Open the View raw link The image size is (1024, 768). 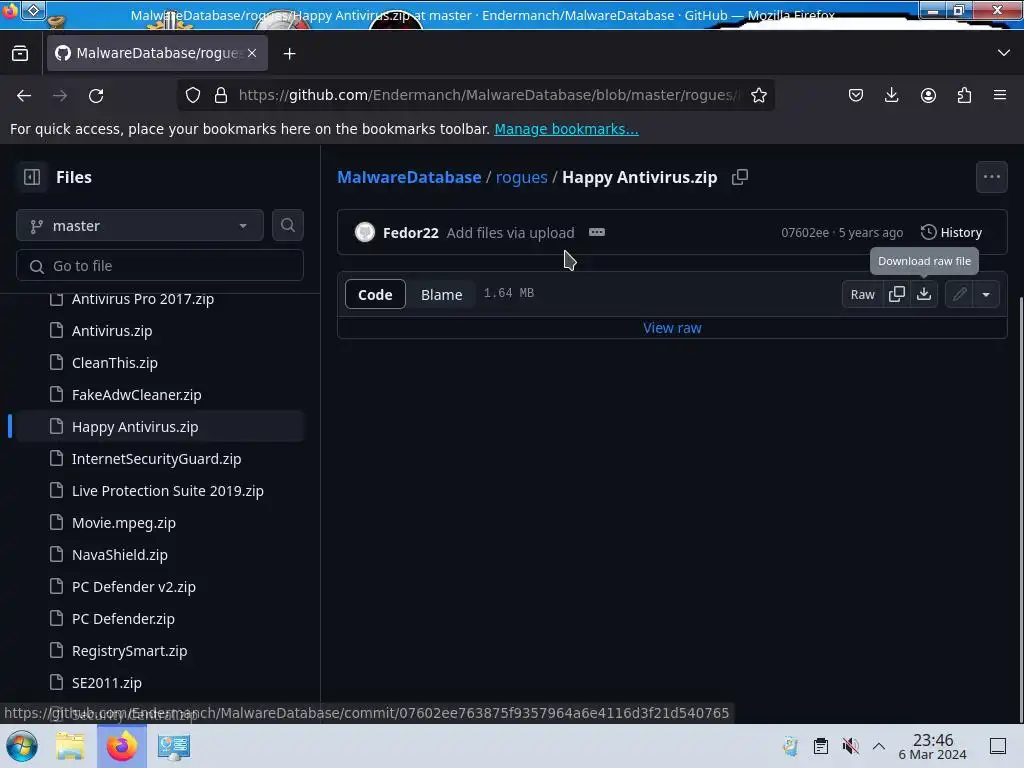coord(672,328)
